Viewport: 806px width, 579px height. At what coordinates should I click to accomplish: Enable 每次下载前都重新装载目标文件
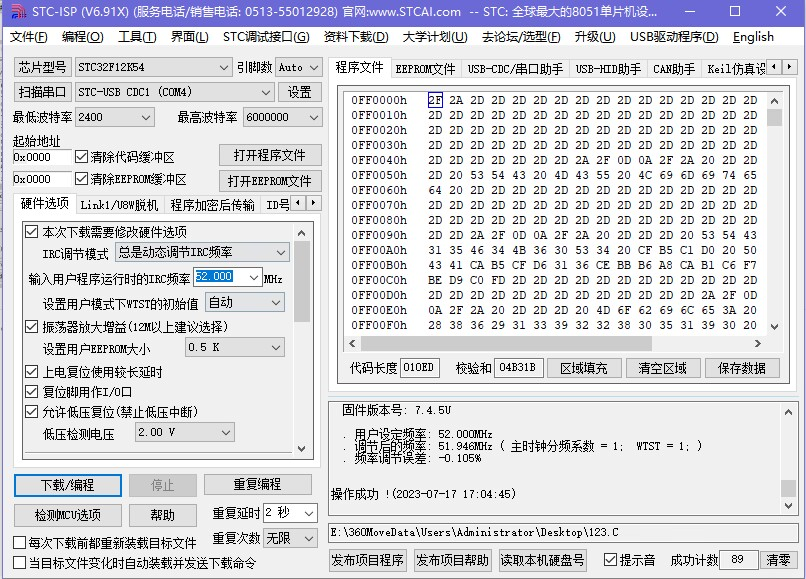coord(20,542)
